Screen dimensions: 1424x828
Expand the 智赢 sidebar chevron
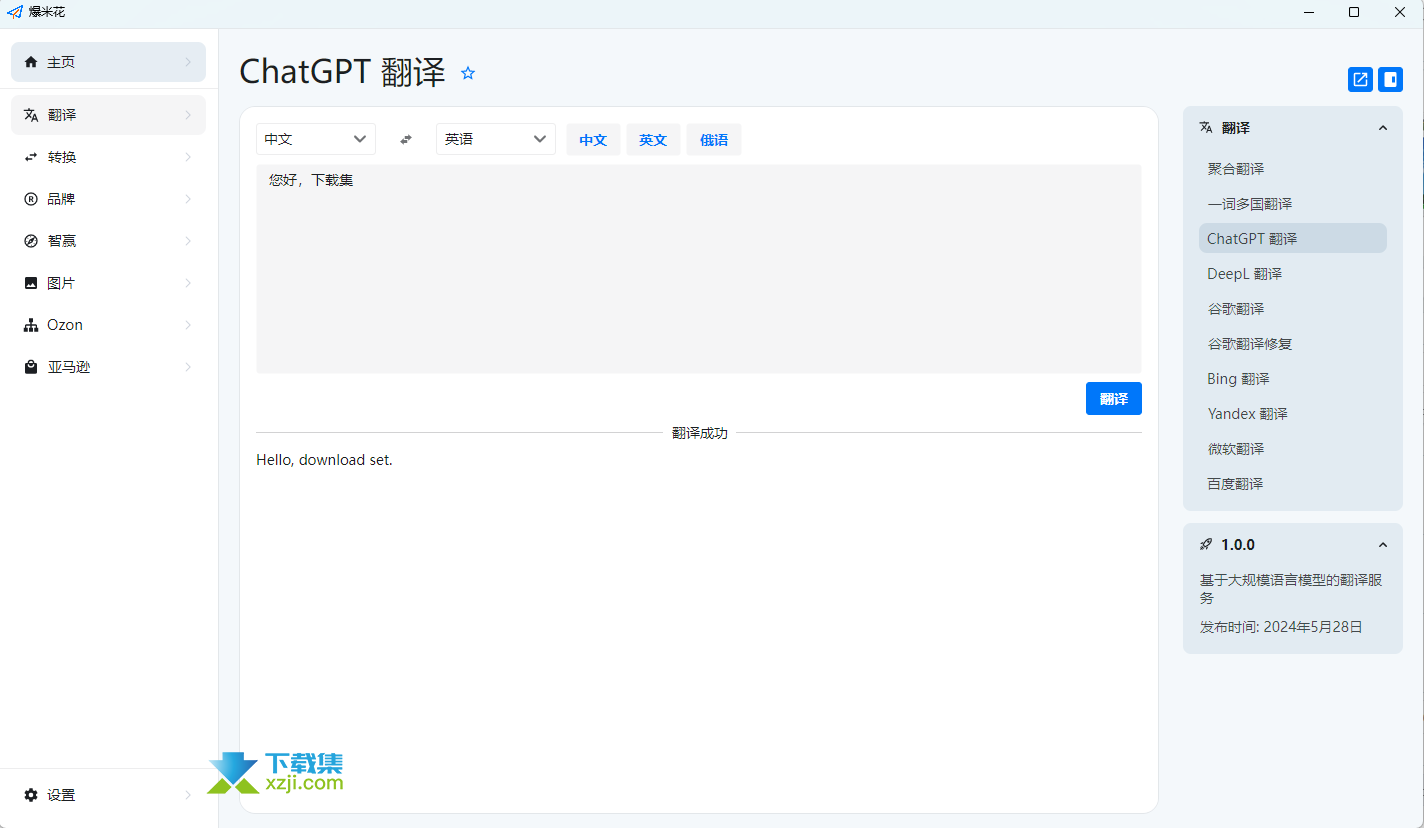[188, 241]
